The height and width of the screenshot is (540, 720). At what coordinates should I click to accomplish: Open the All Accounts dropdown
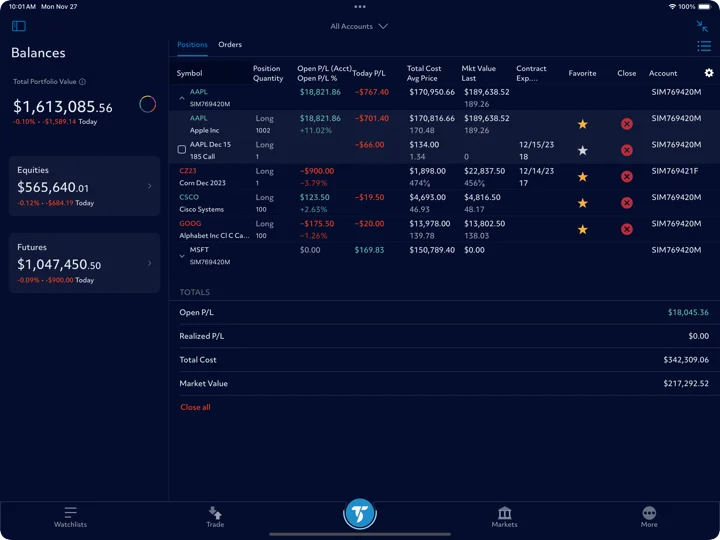point(359,26)
